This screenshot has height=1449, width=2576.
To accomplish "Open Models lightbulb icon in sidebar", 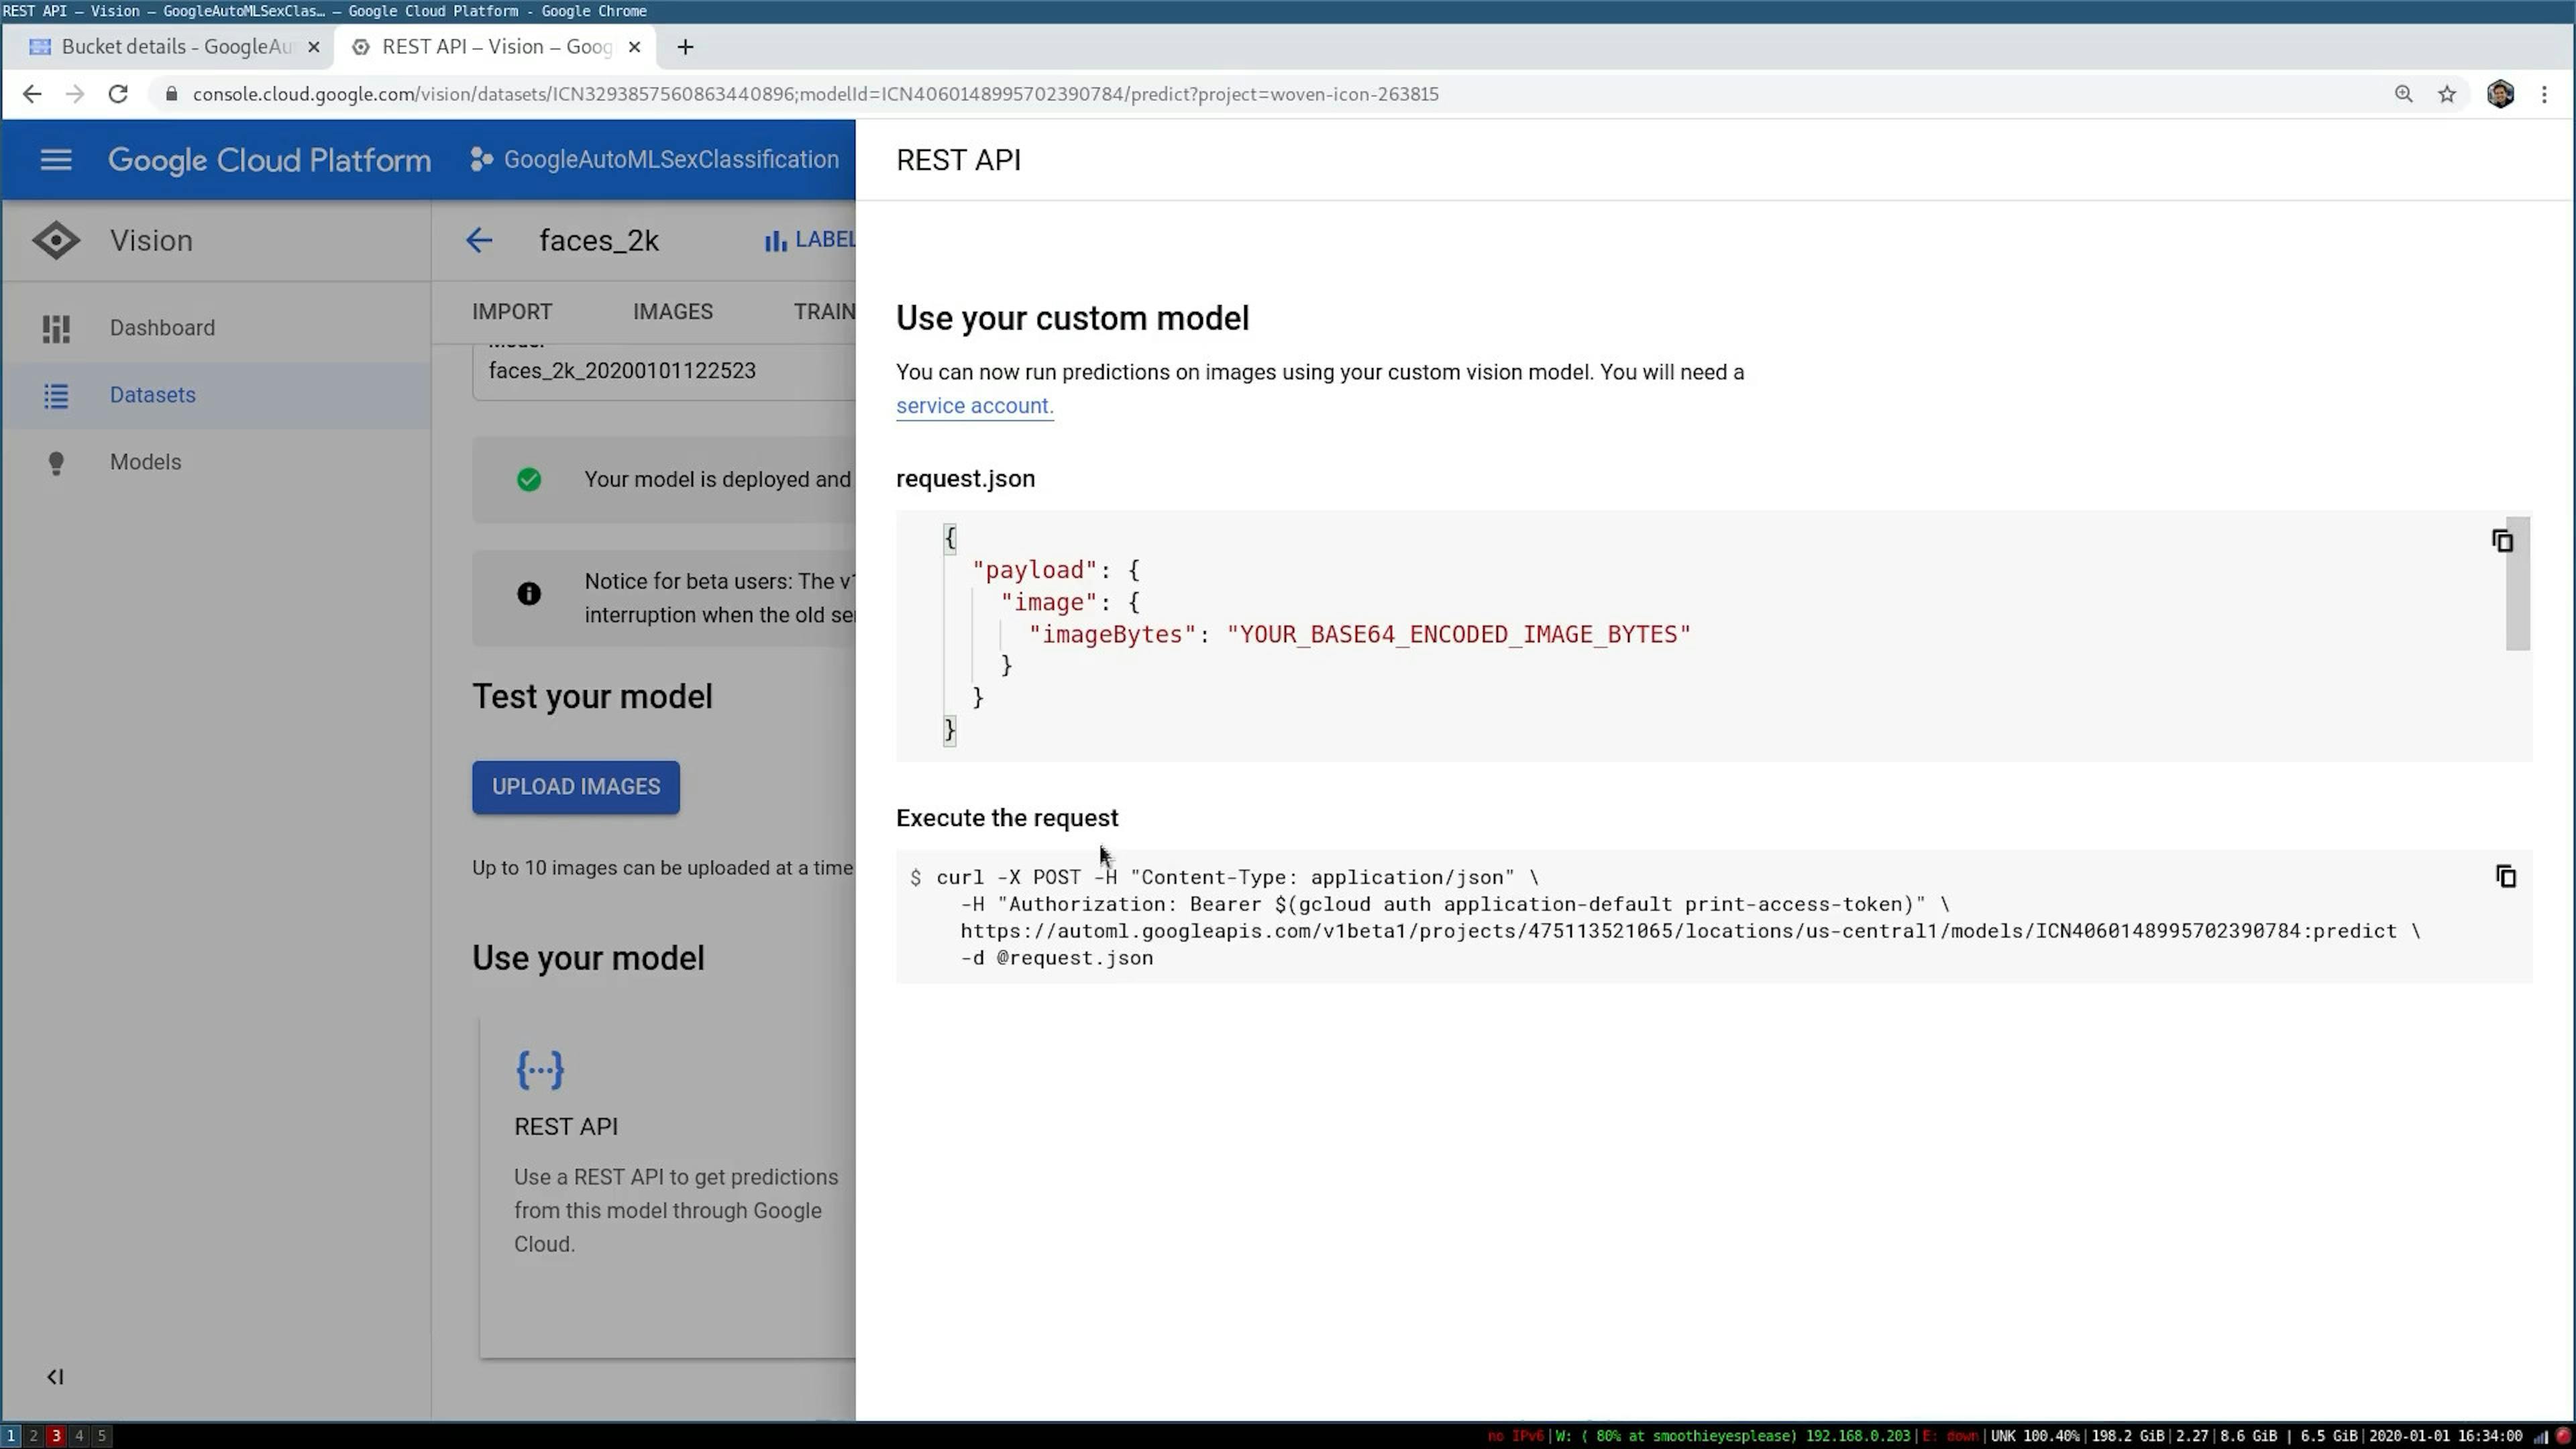I will 56,463.
